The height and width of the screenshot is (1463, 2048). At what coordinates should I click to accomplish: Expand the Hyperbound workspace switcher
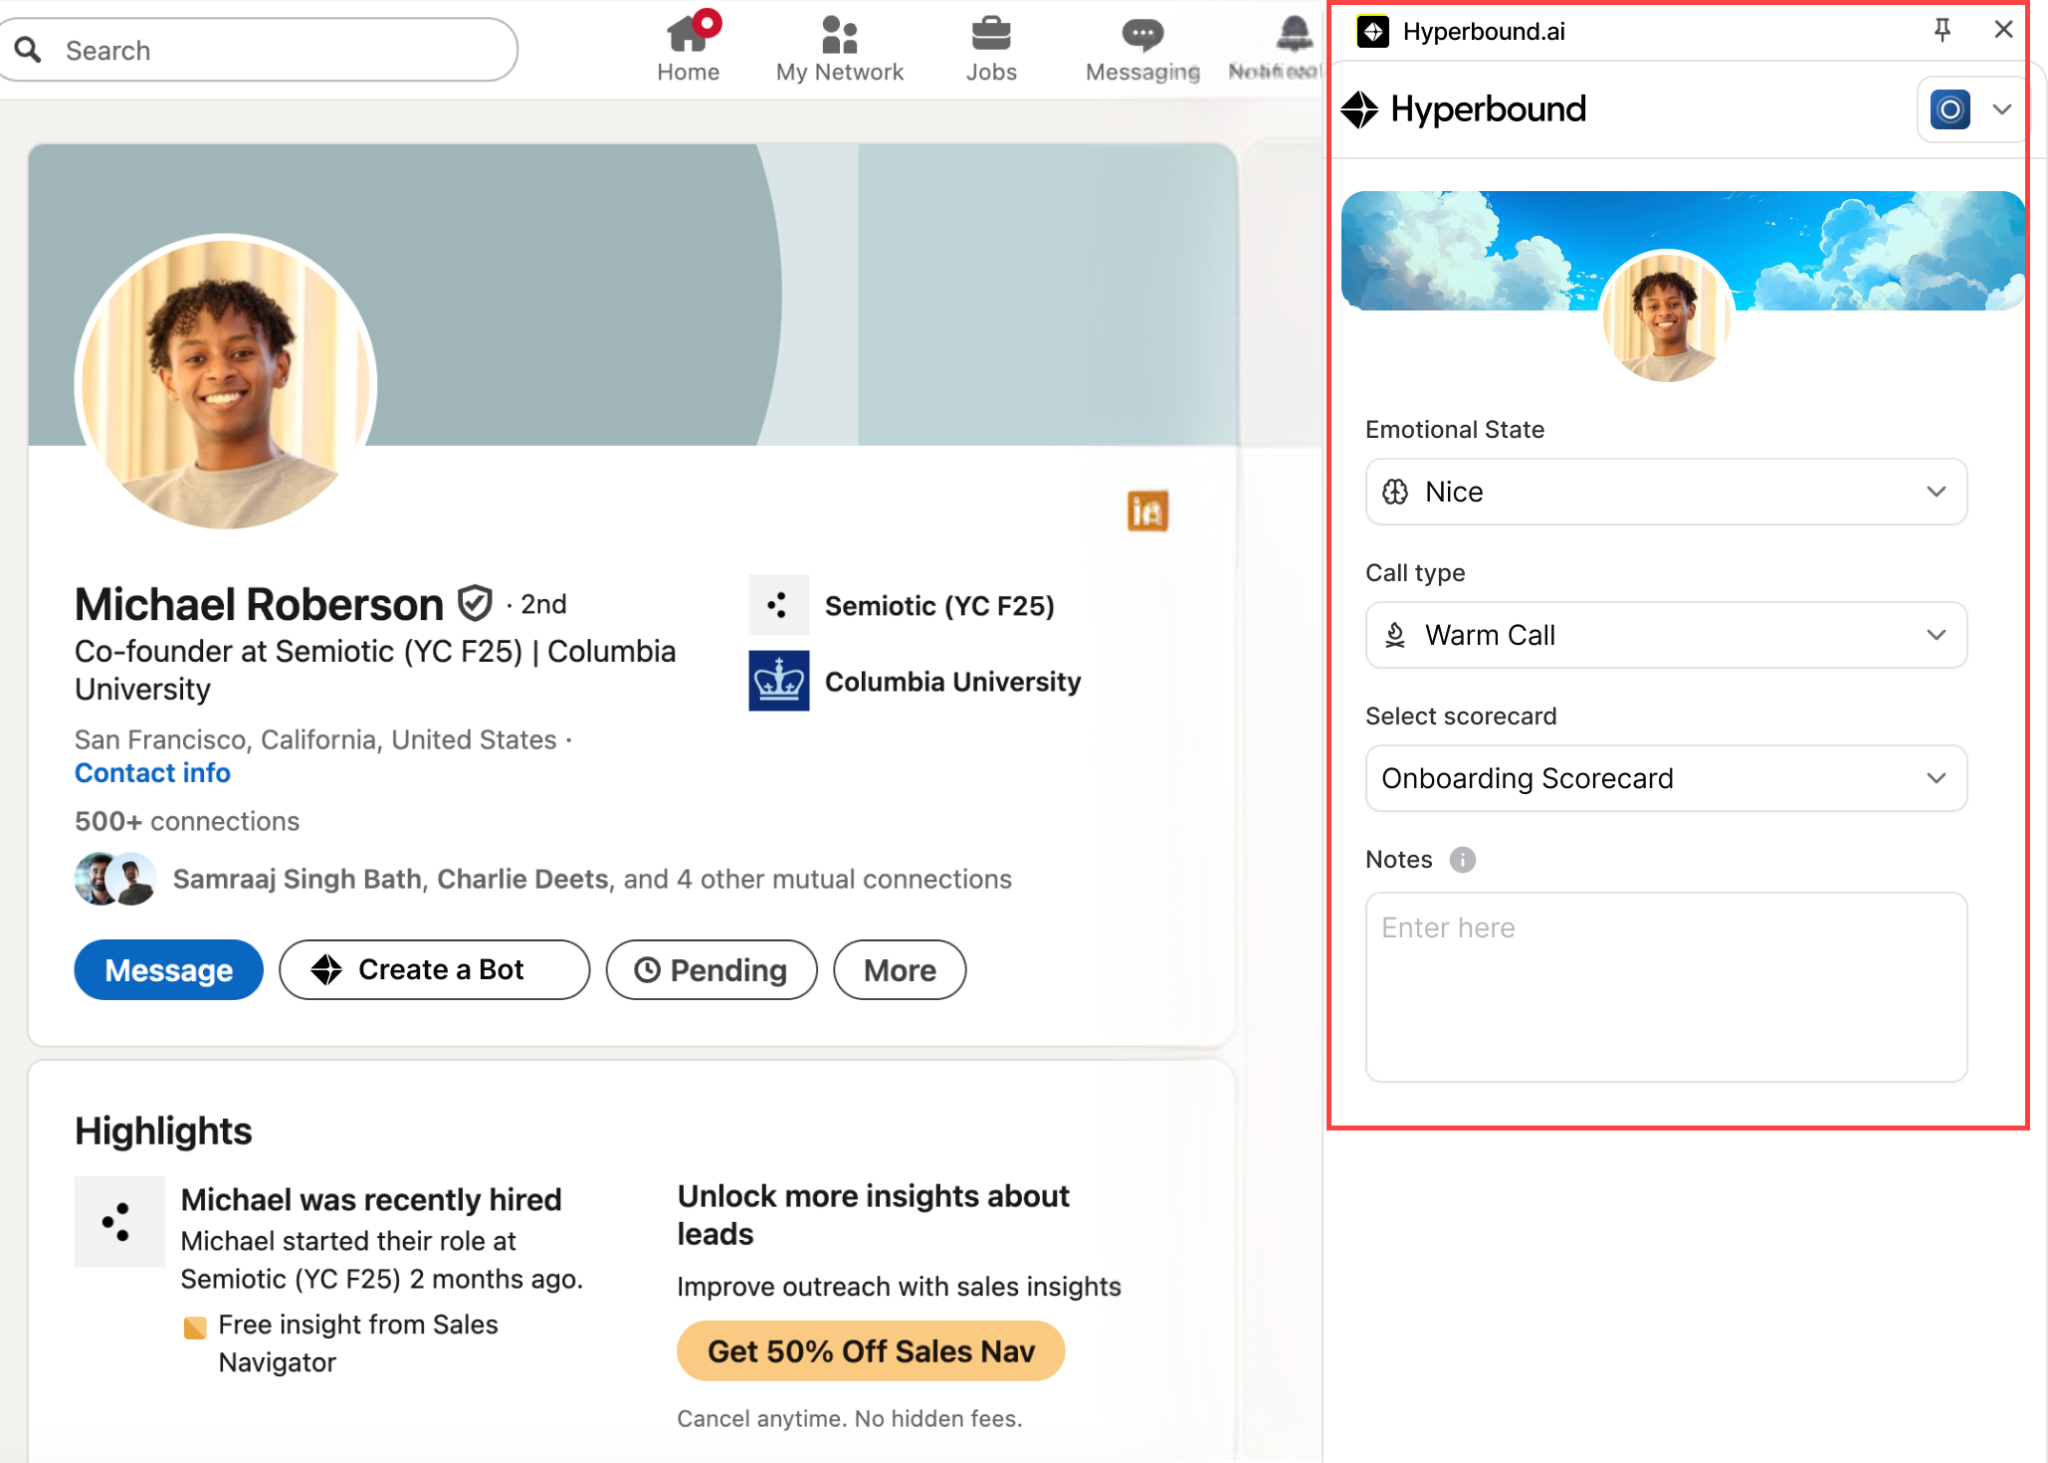(x=1972, y=109)
